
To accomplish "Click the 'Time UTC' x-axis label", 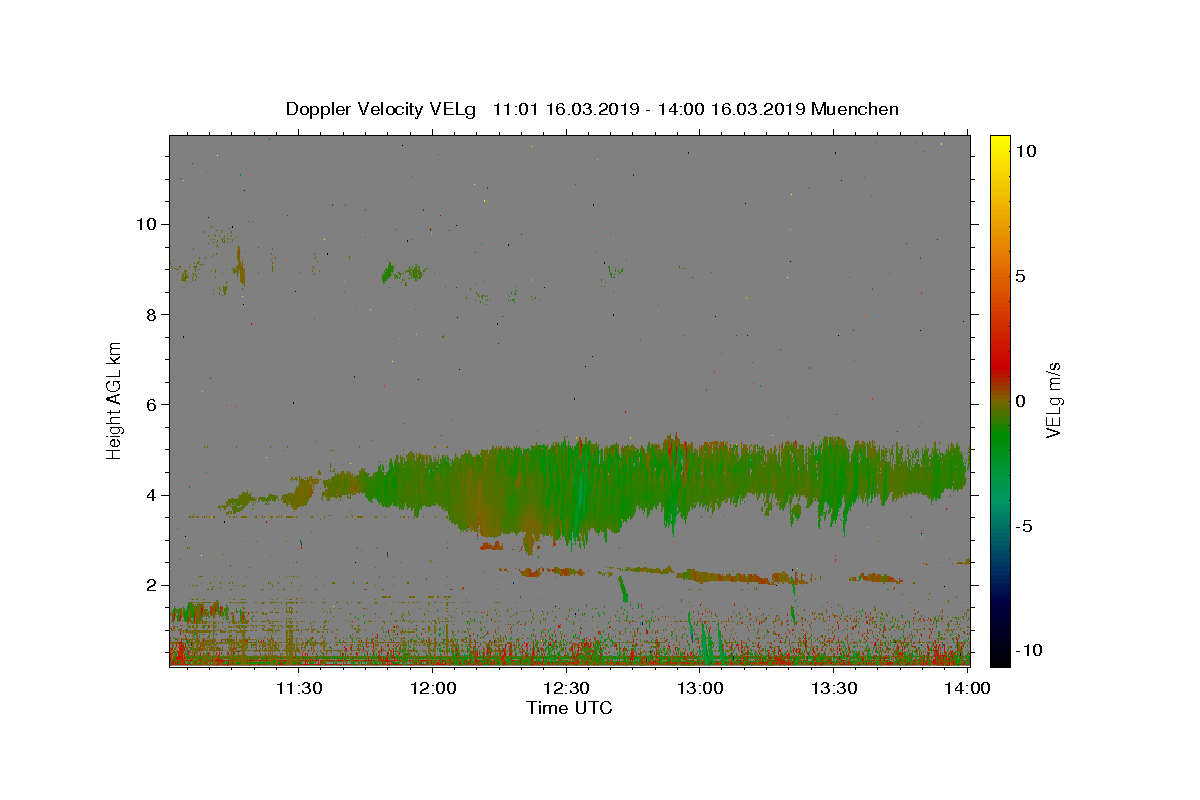I will pyautogui.click(x=569, y=708).
